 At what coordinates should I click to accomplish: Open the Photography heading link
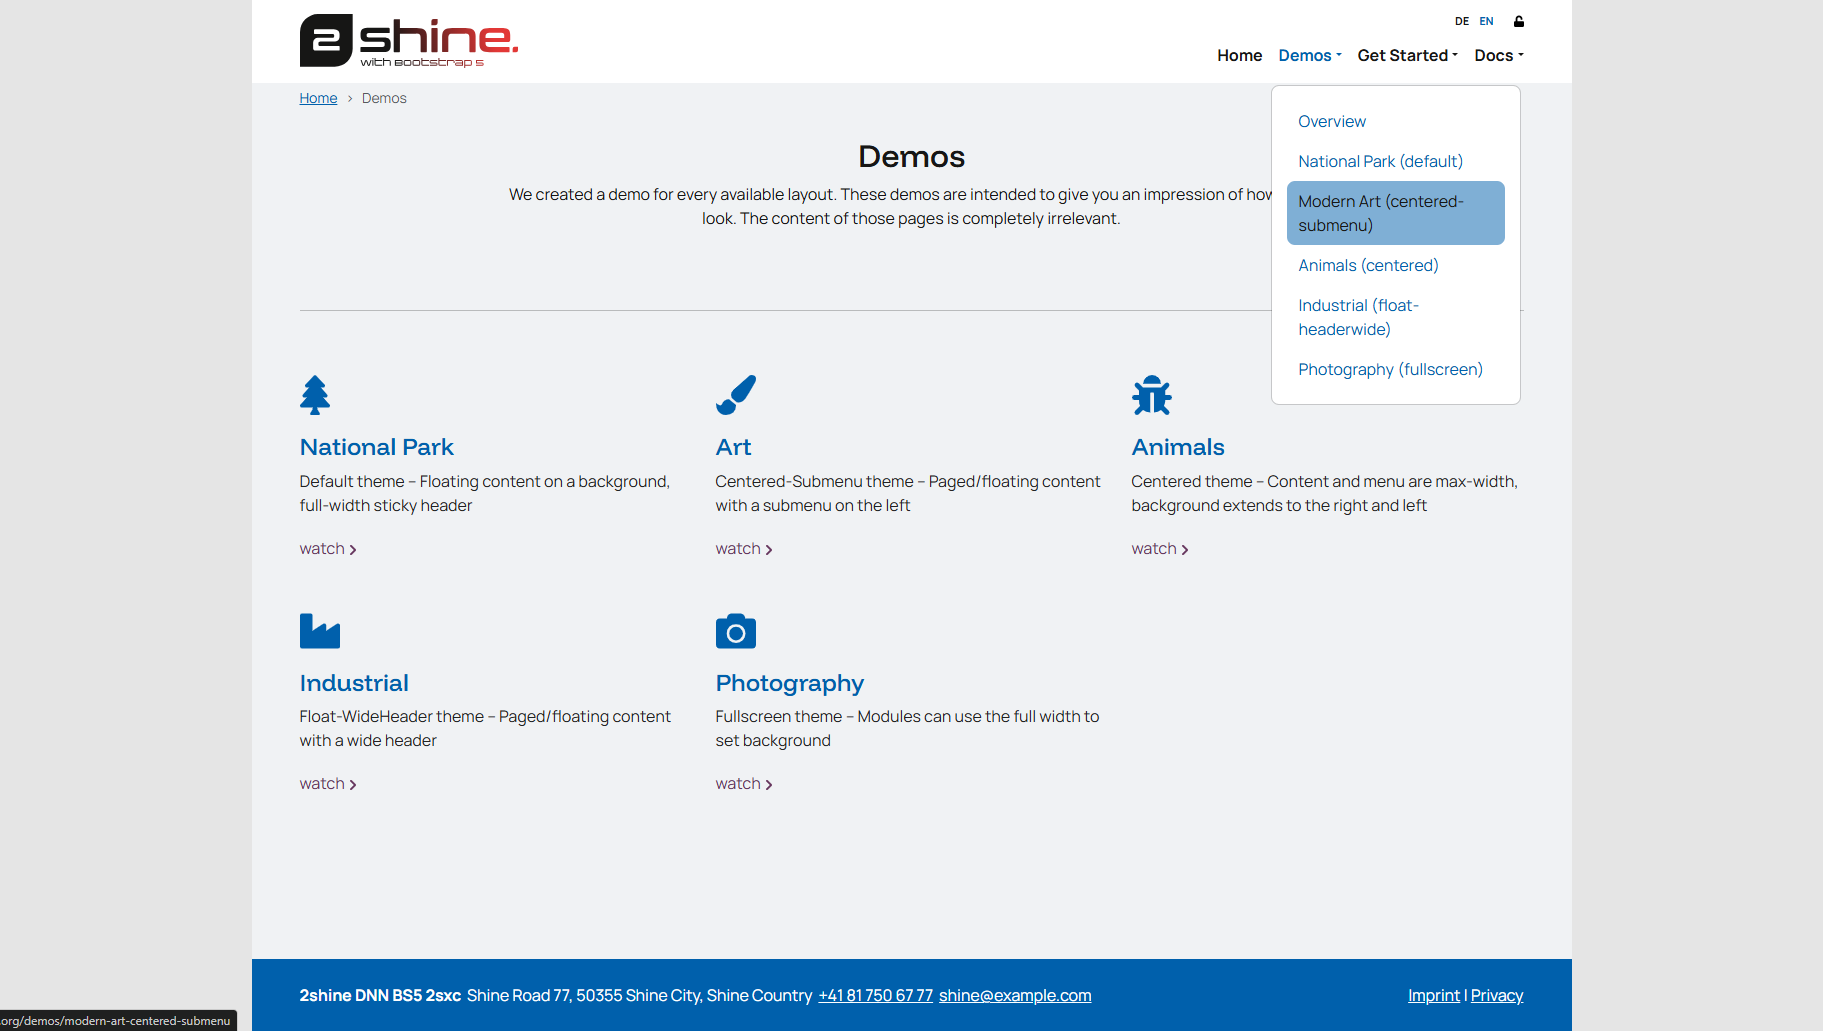click(789, 683)
